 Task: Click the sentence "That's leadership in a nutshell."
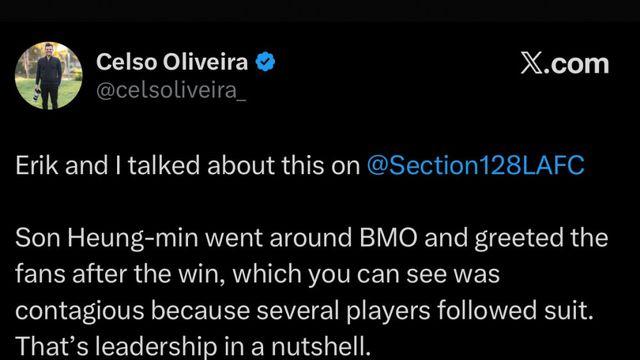pyautogui.click(x=193, y=346)
